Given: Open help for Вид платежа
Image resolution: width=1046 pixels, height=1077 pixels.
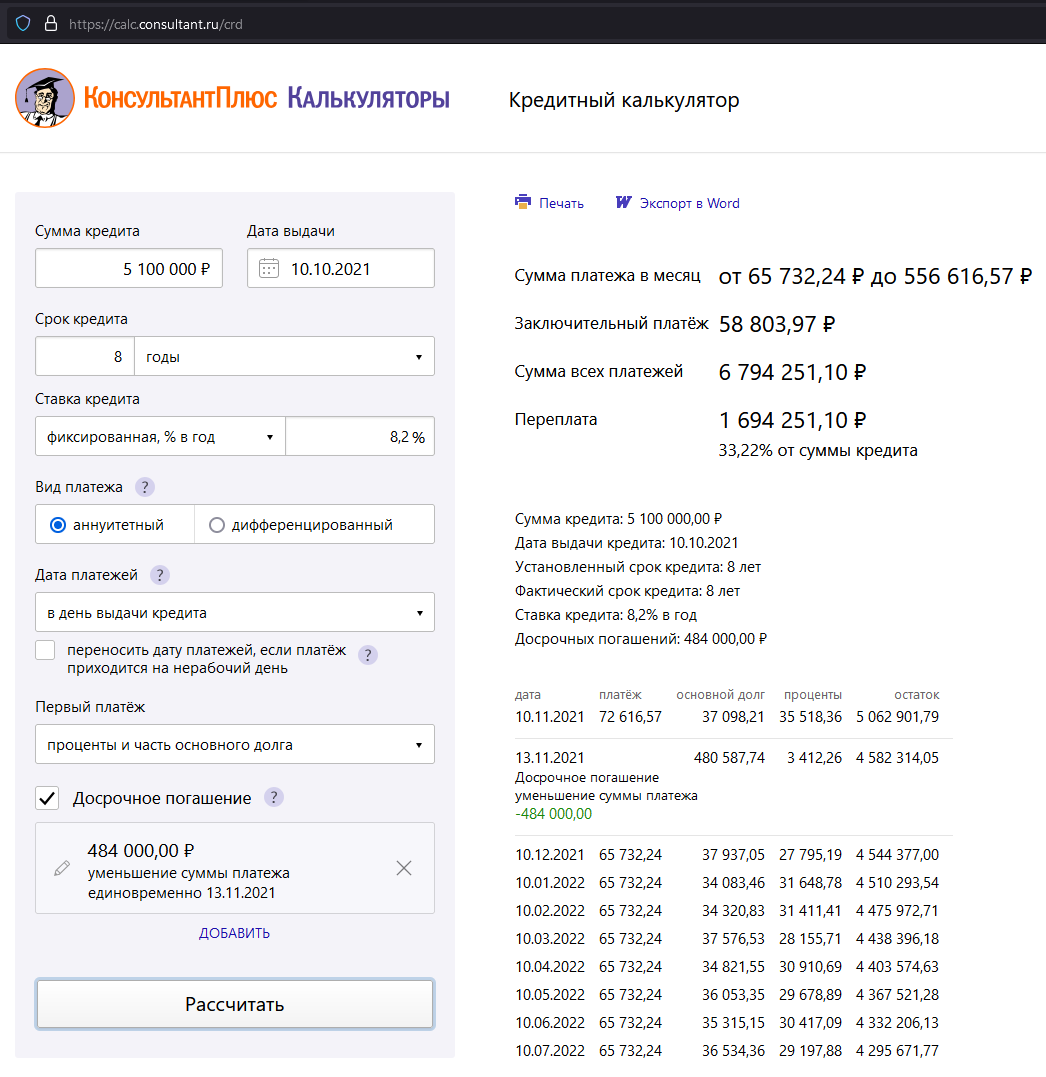Looking at the screenshot, I should coord(145,487).
